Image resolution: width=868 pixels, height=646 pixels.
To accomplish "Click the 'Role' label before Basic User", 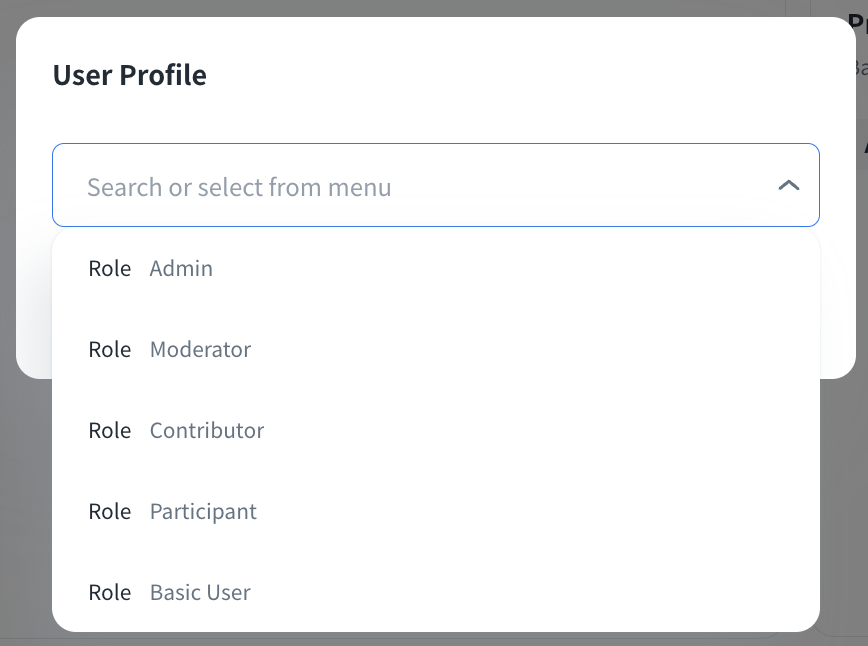I will pyautogui.click(x=109, y=593).
